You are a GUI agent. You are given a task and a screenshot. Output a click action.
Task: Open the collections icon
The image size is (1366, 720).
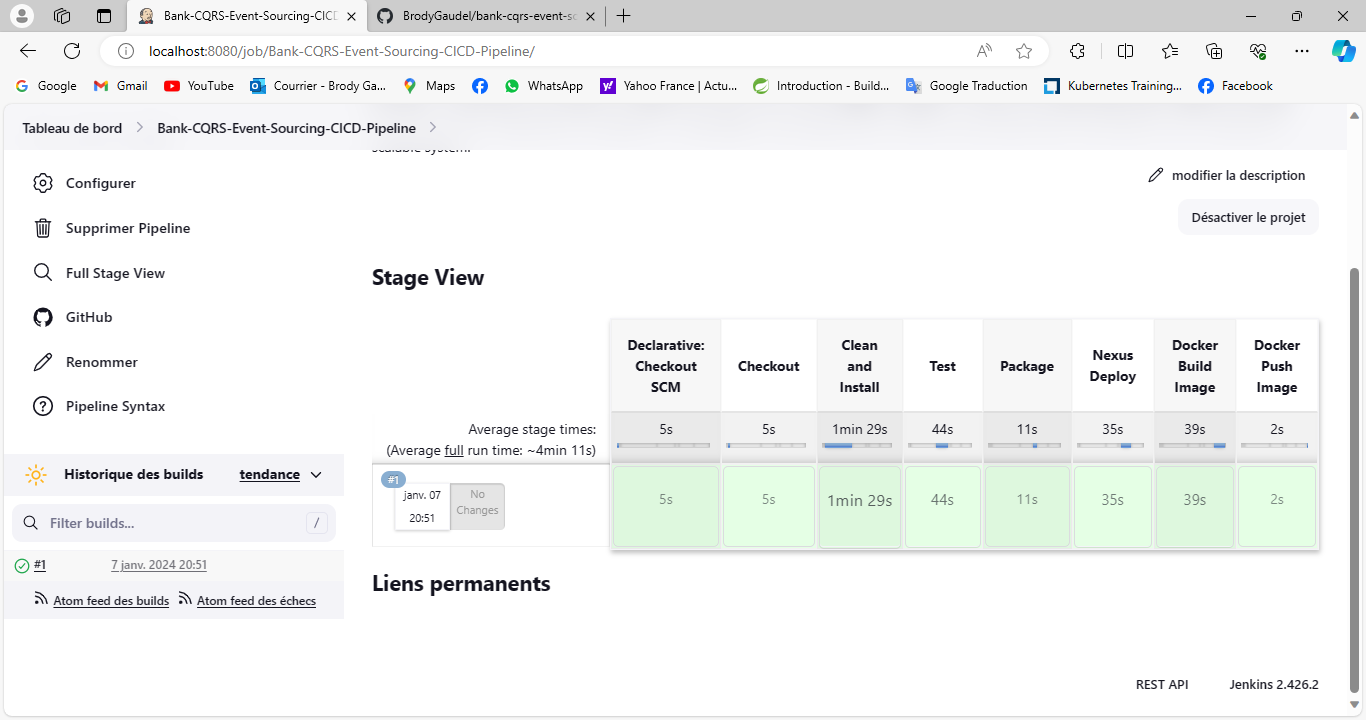1215,51
